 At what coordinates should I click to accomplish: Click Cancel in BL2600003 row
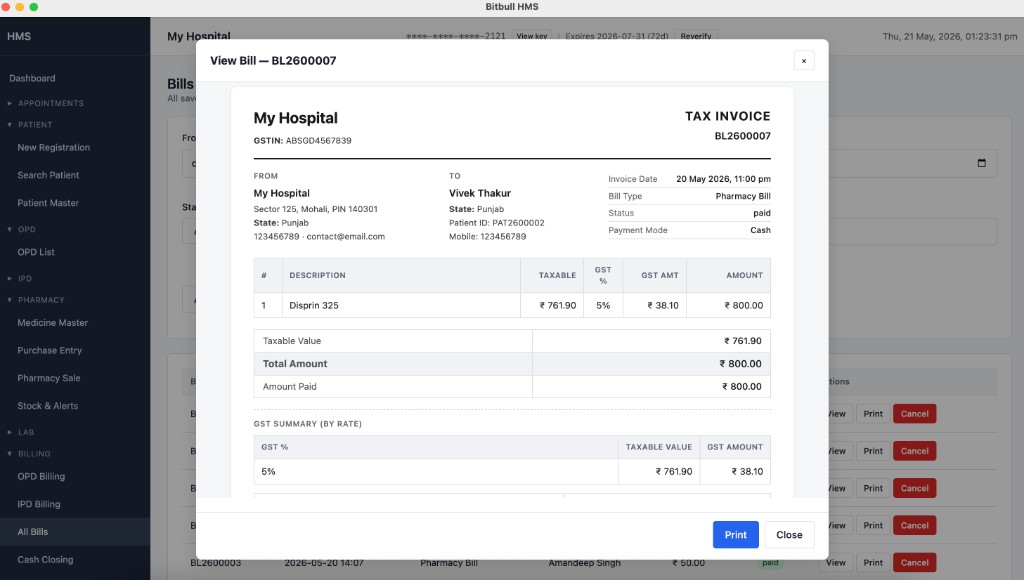914,562
